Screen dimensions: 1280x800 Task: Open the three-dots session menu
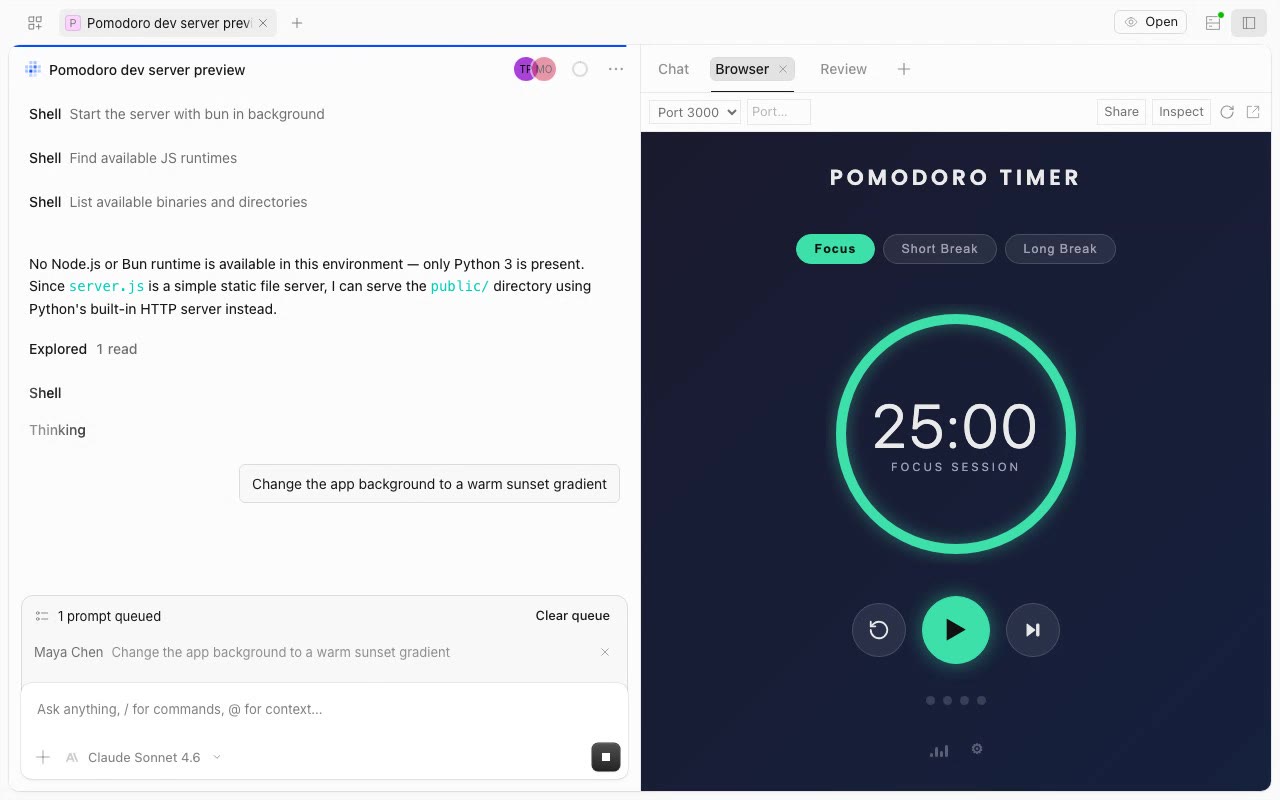click(x=616, y=69)
